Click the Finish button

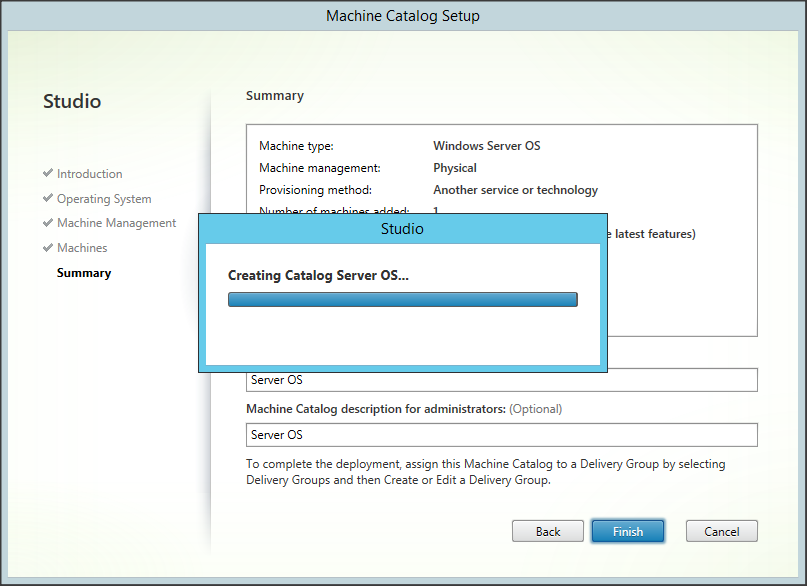point(628,531)
